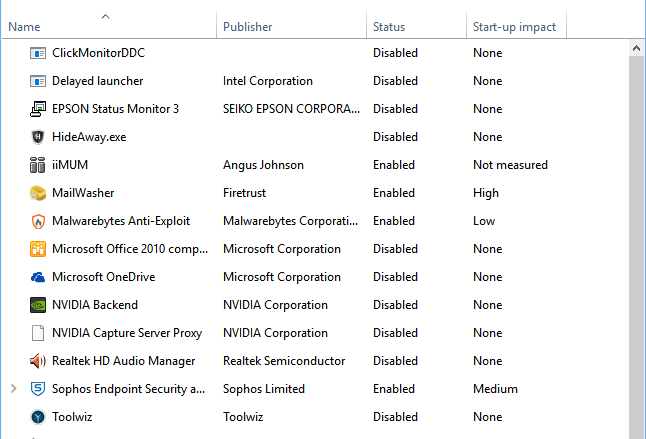Click the HideAway.exe shield icon
This screenshot has height=439, width=646.
click(38, 137)
